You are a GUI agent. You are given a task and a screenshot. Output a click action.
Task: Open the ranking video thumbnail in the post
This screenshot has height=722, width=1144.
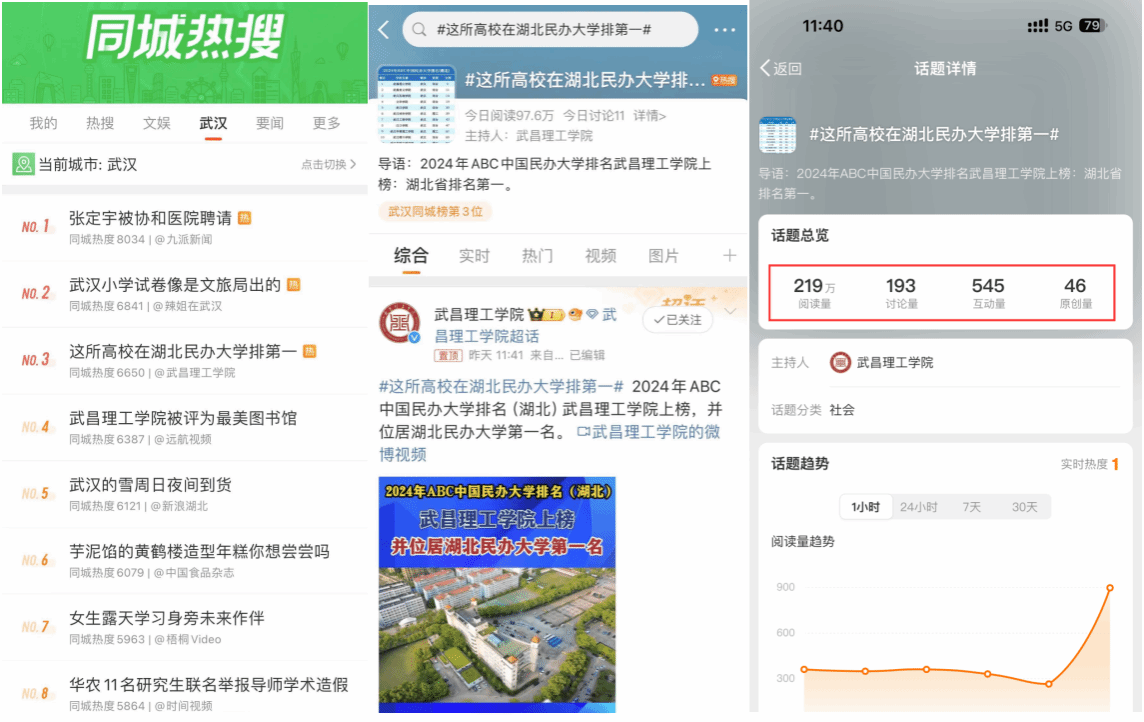tap(497, 594)
